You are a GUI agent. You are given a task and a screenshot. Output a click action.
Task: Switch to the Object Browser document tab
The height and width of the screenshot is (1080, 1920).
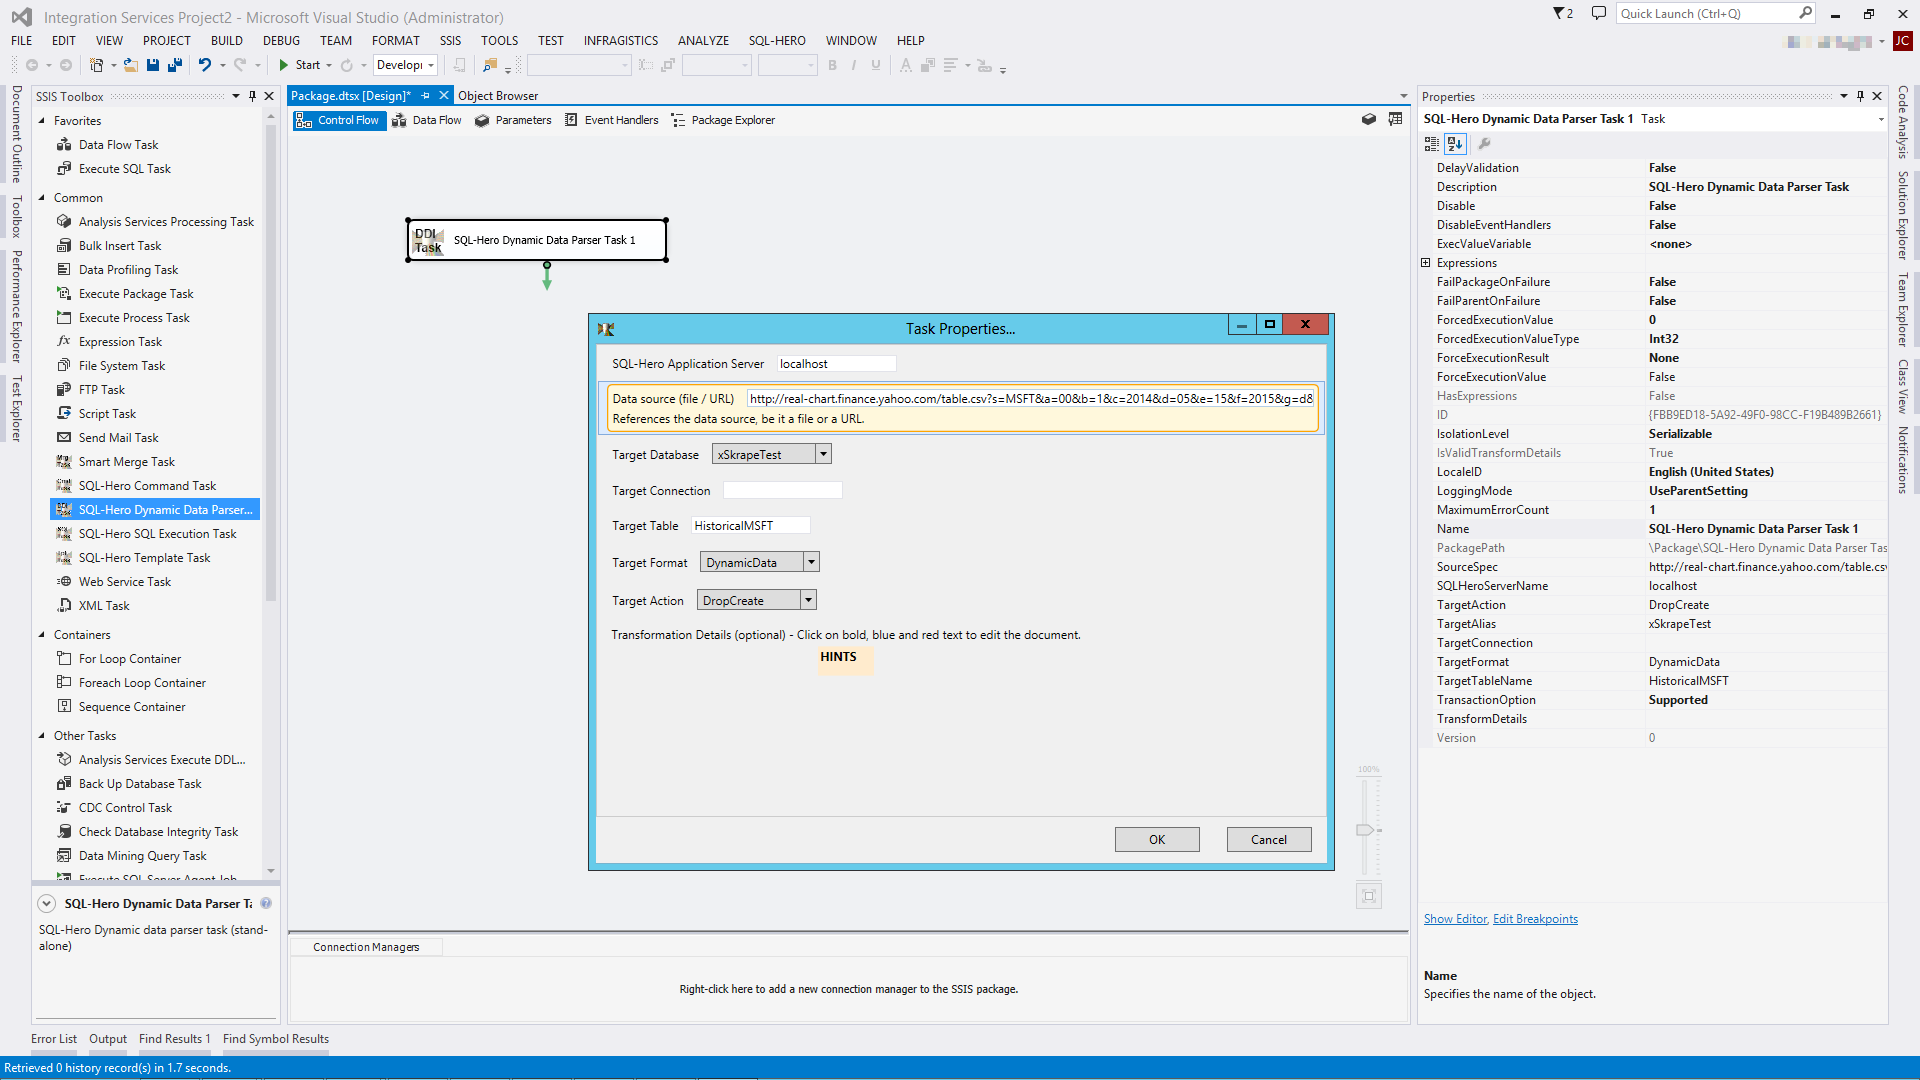498,96
